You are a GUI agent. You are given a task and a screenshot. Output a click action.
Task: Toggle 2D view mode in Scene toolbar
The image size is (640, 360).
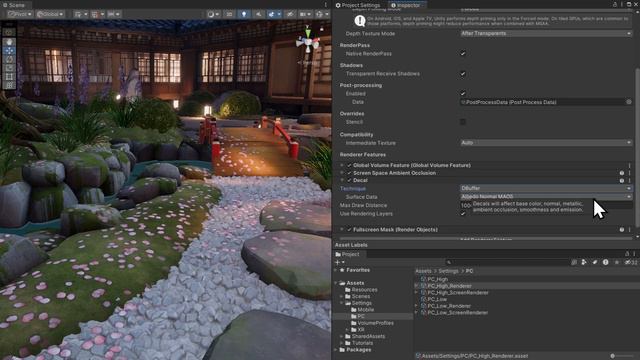(229, 14)
